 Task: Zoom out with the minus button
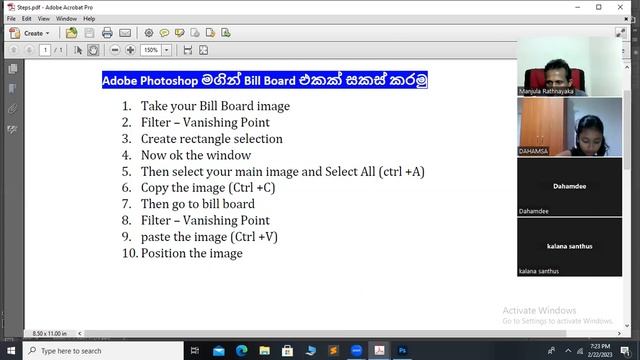[x=115, y=50]
